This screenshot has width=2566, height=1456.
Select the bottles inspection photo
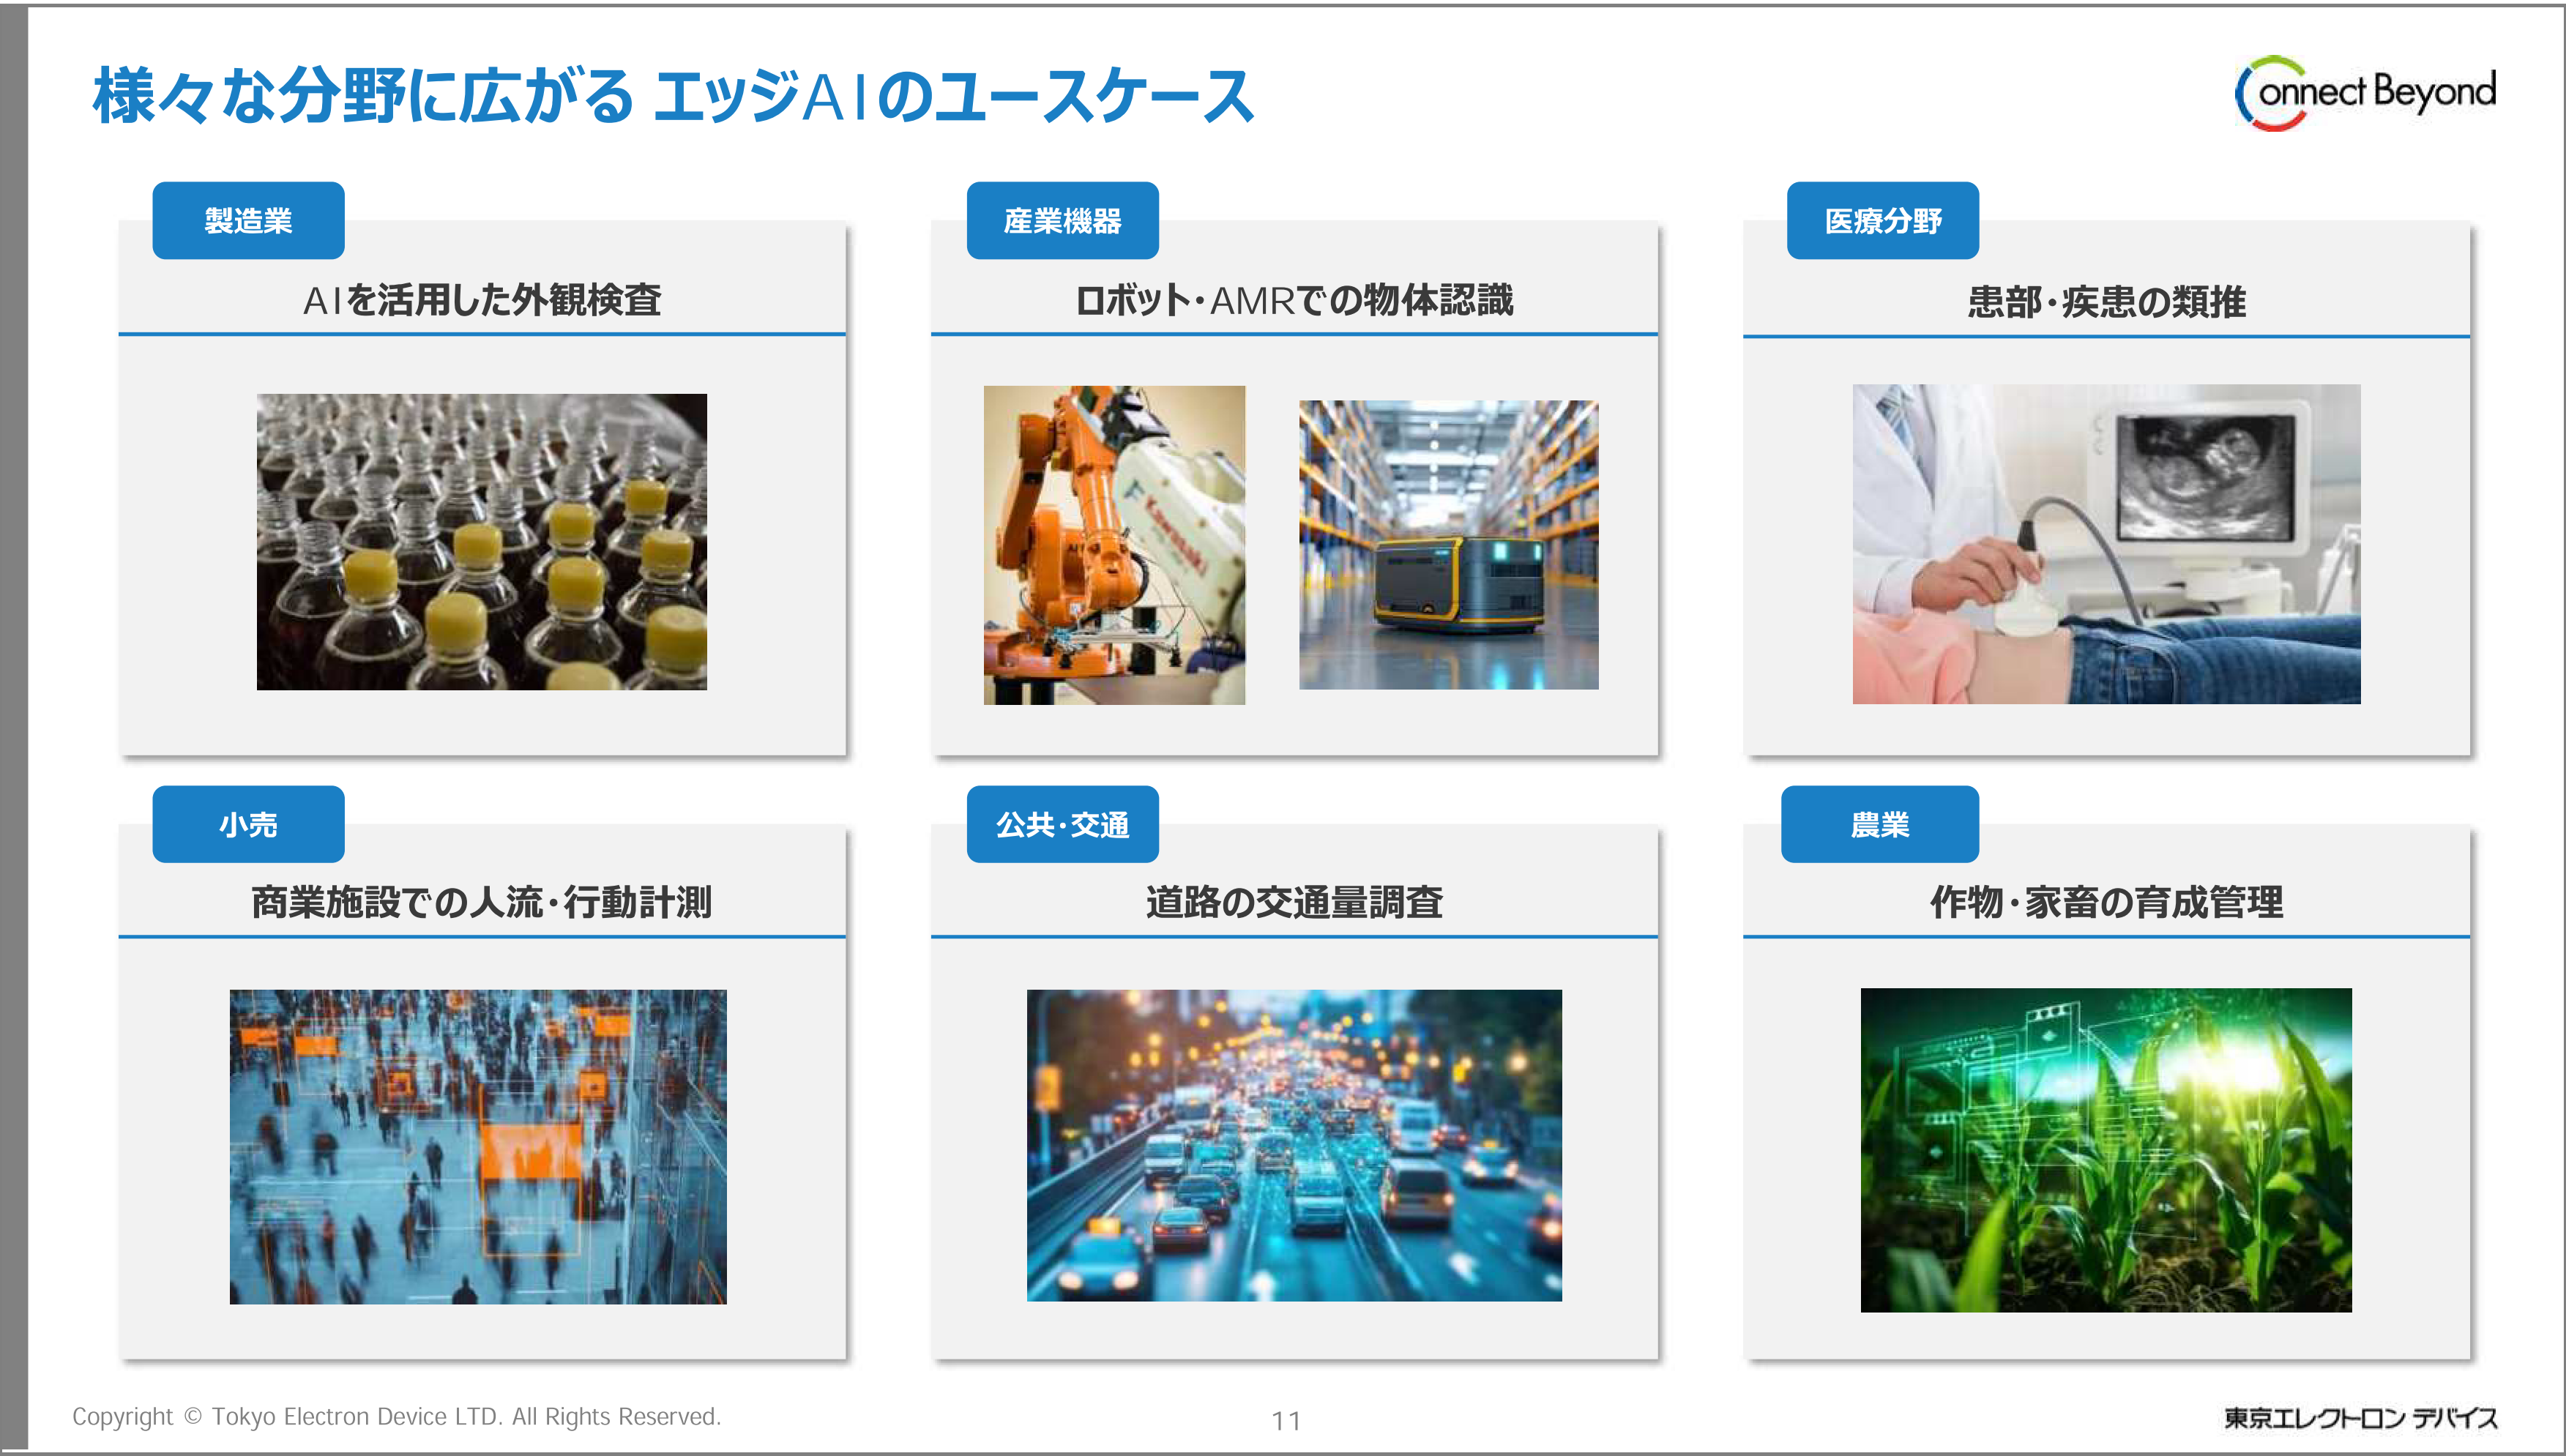(481, 541)
